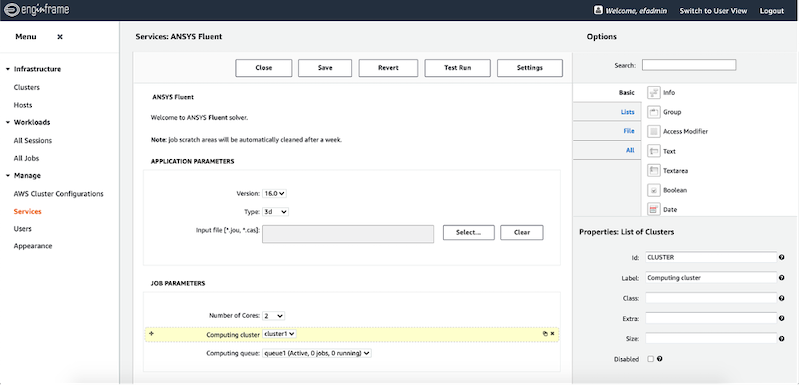The image size is (800, 385).
Task: Open Hosts in the sidebar
Action: click(23, 105)
